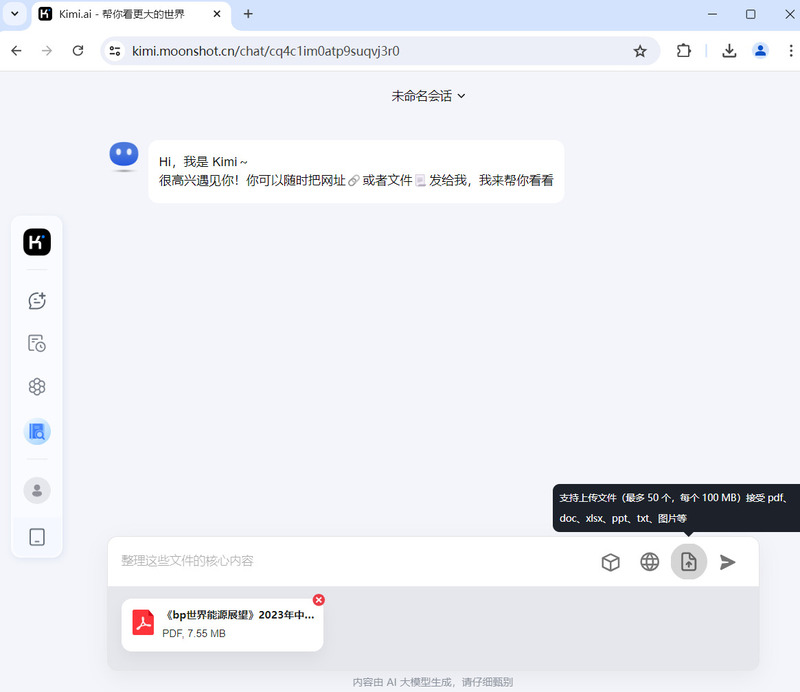This screenshot has height=692, width=800.
Task: Click the site information icon in address bar
Action: [115, 51]
